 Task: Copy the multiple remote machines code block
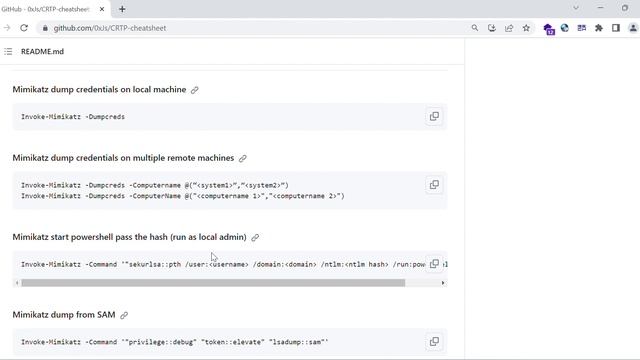tap(434, 184)
